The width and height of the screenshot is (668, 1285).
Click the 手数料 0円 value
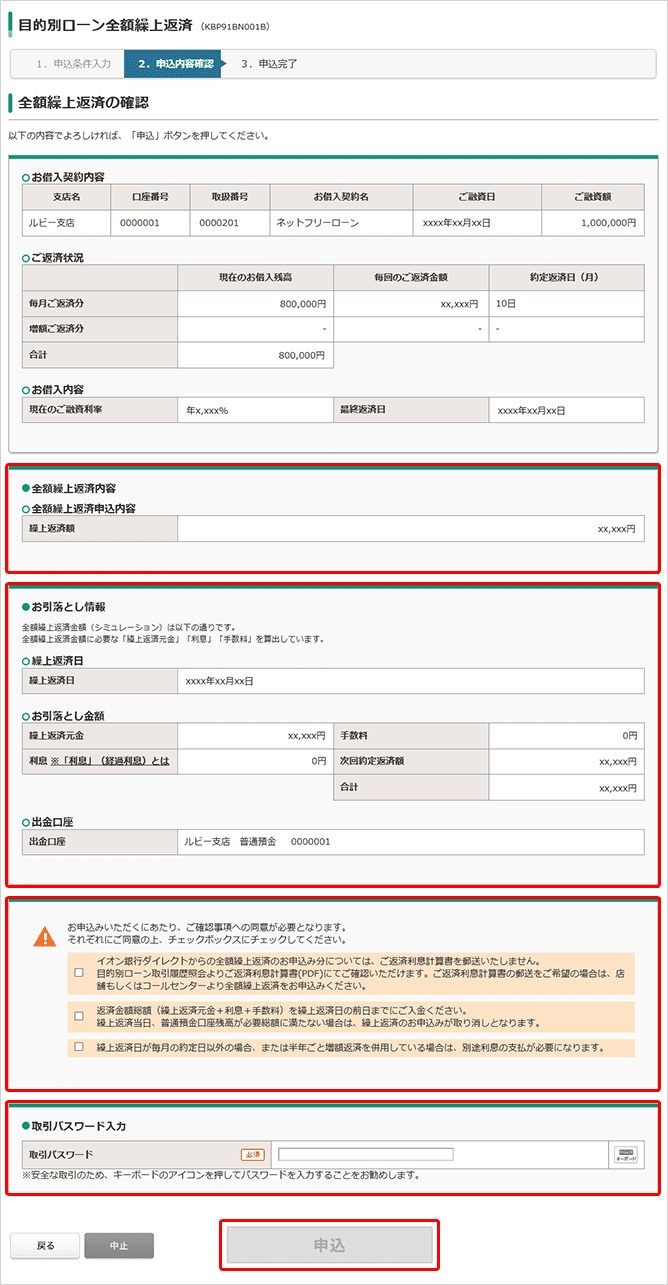[567, 735]
